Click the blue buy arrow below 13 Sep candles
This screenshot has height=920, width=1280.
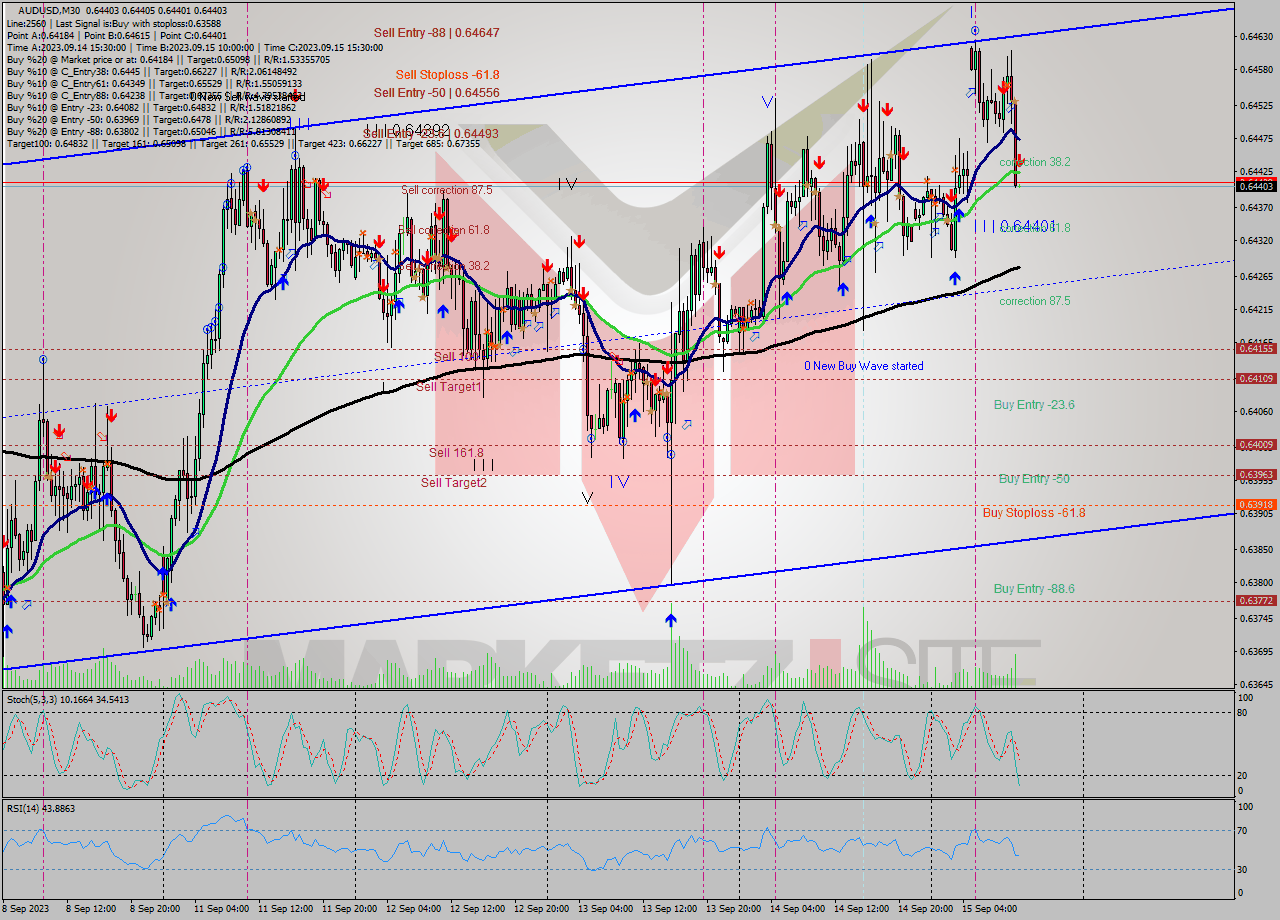(670, 618)
